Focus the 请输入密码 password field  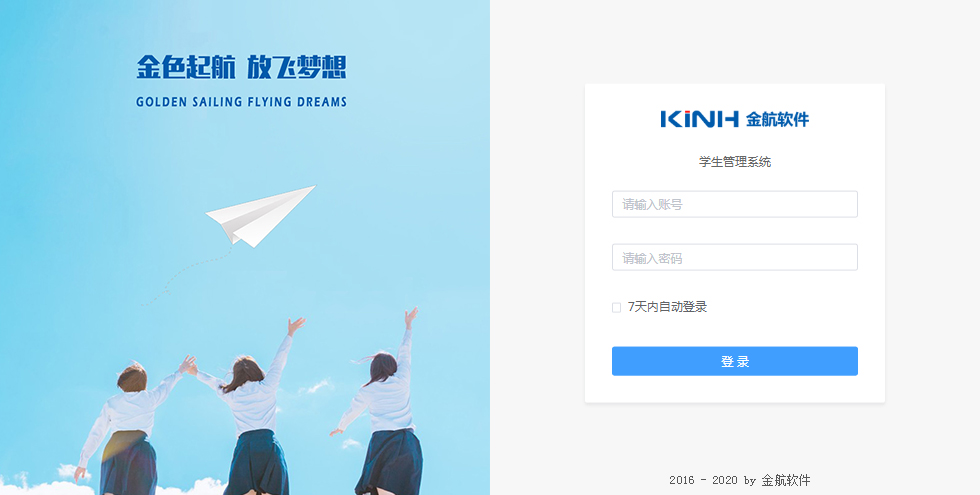click(x=734, y=258)
